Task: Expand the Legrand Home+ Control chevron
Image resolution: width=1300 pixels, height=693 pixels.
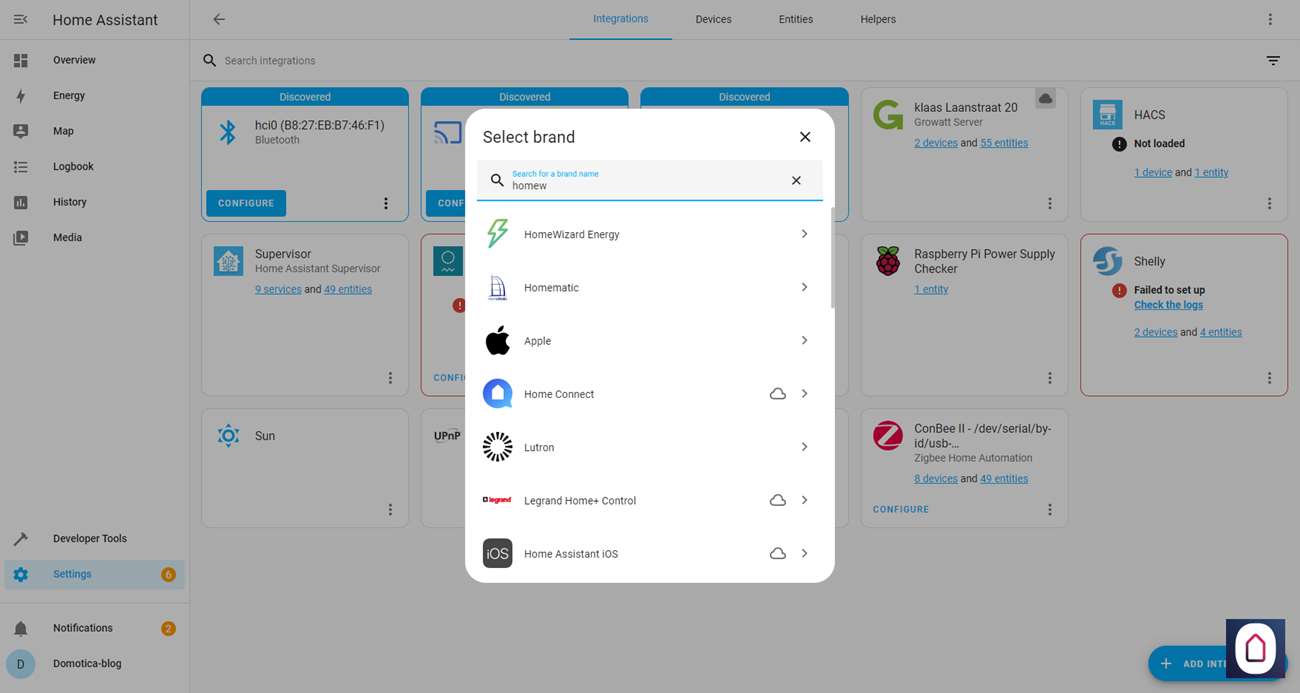Action: pyautogui.click(x=804, y=500)
